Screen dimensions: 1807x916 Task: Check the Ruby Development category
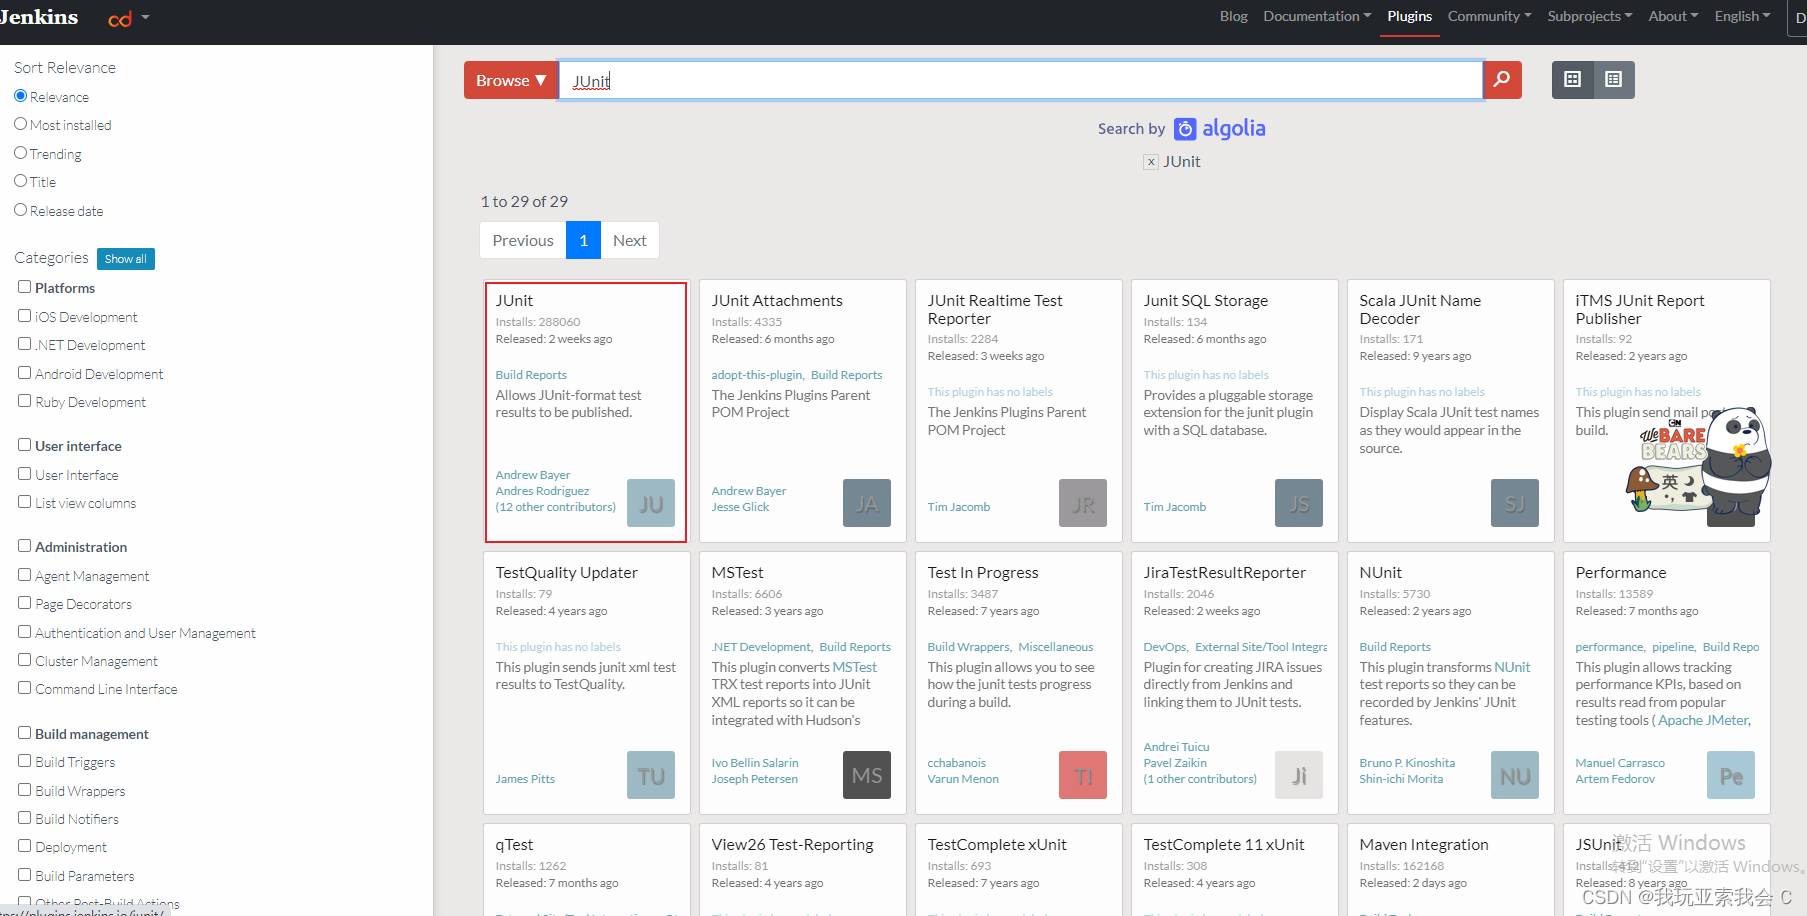(x=25, y=401)
